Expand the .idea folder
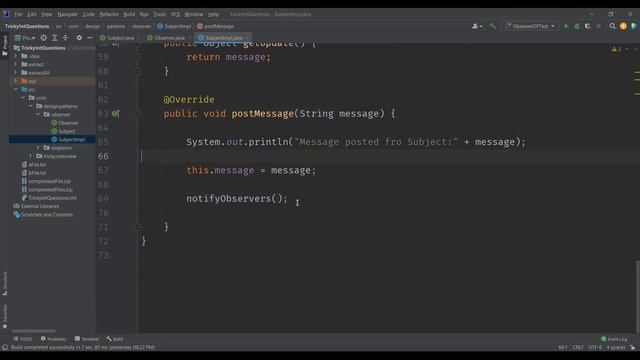Image resolution: width=640 pixels, height=360 pixels. click(x=16, y=56)
